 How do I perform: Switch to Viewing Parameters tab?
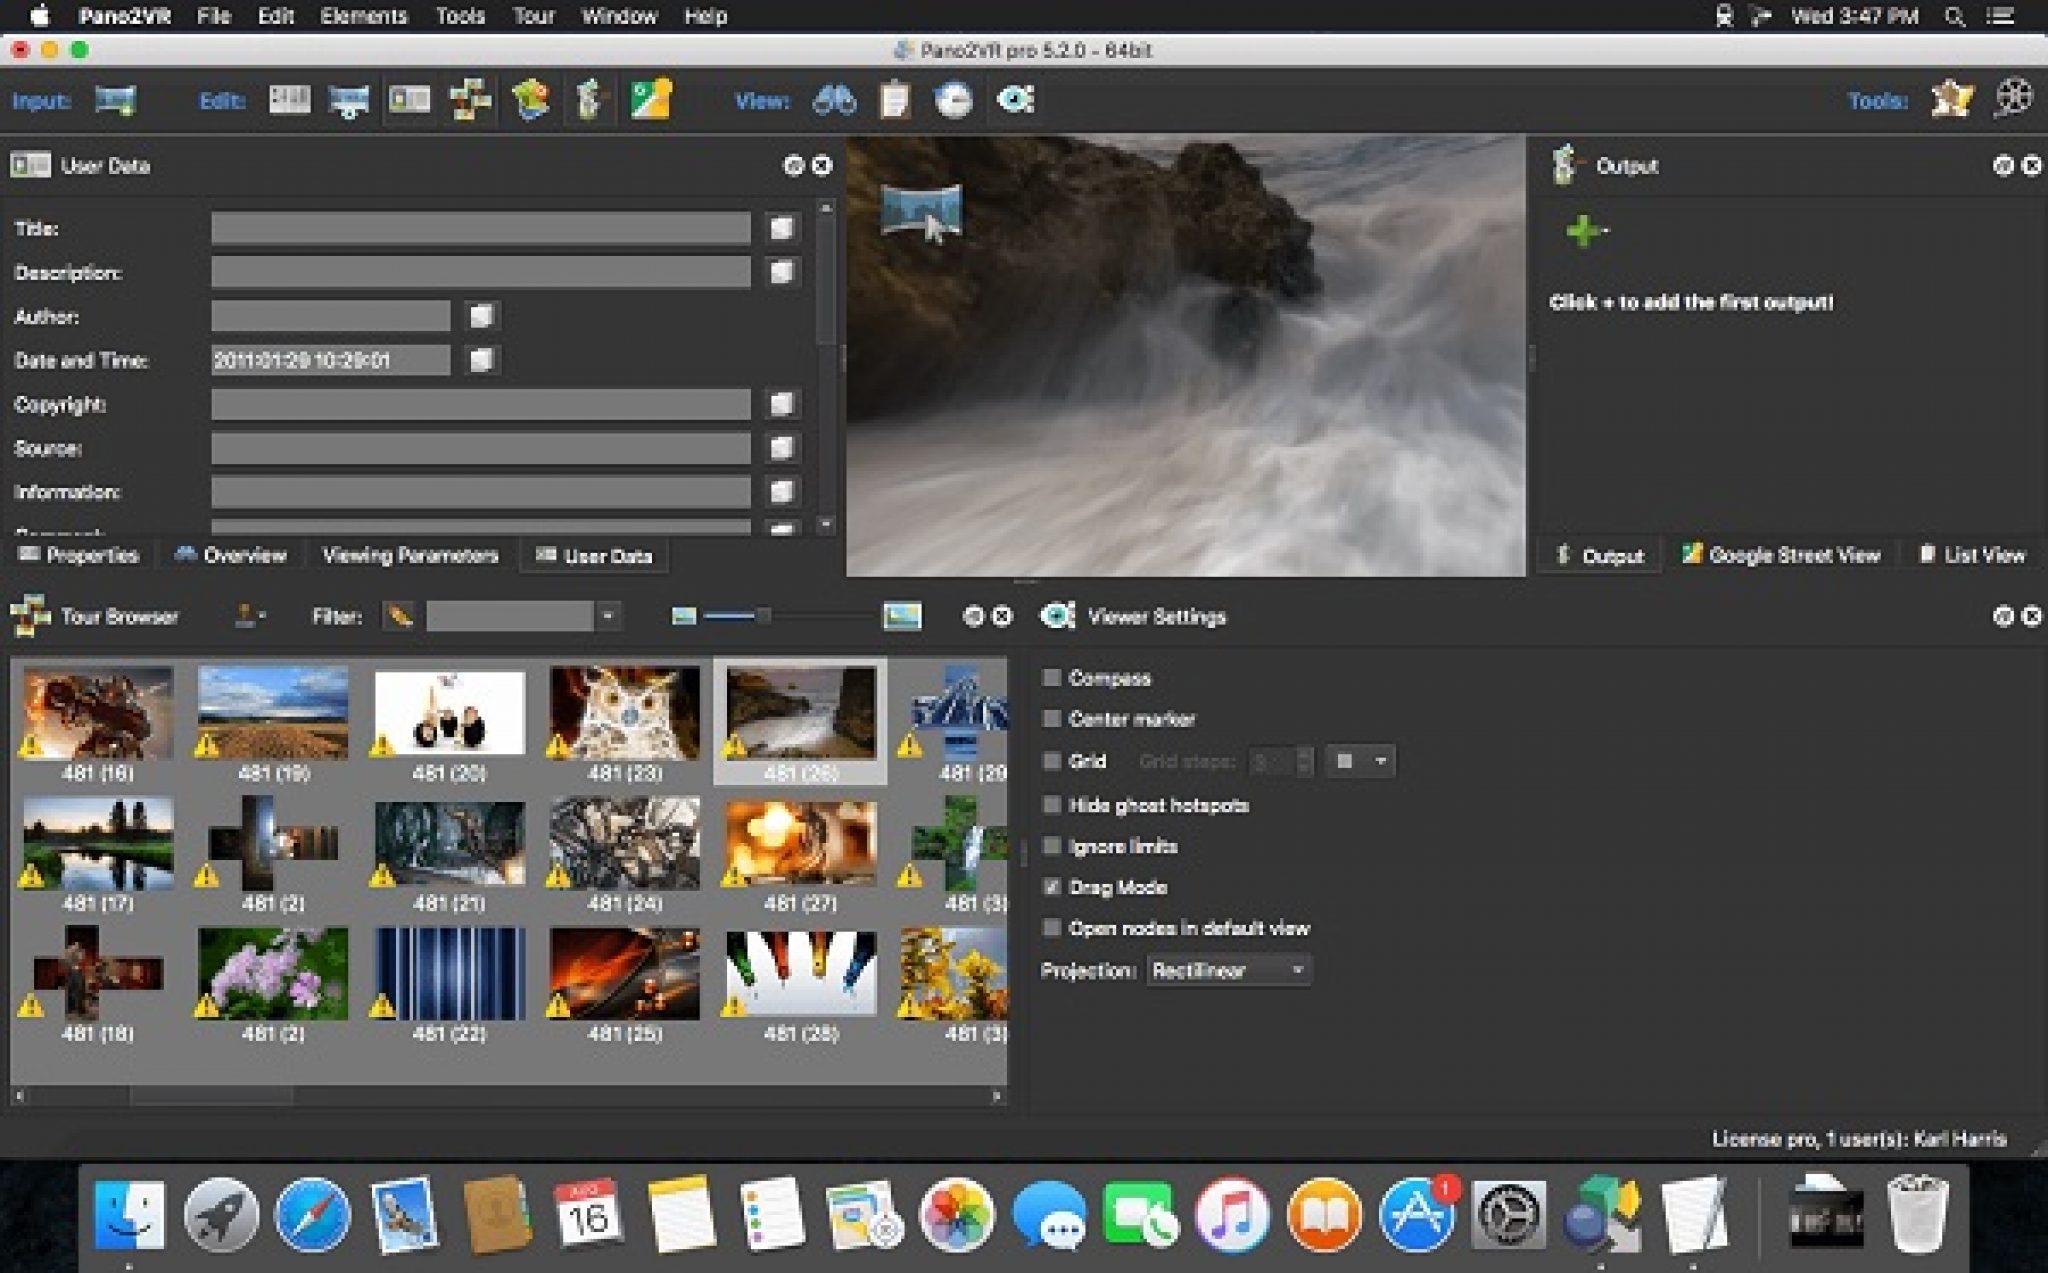pos(410,555)
